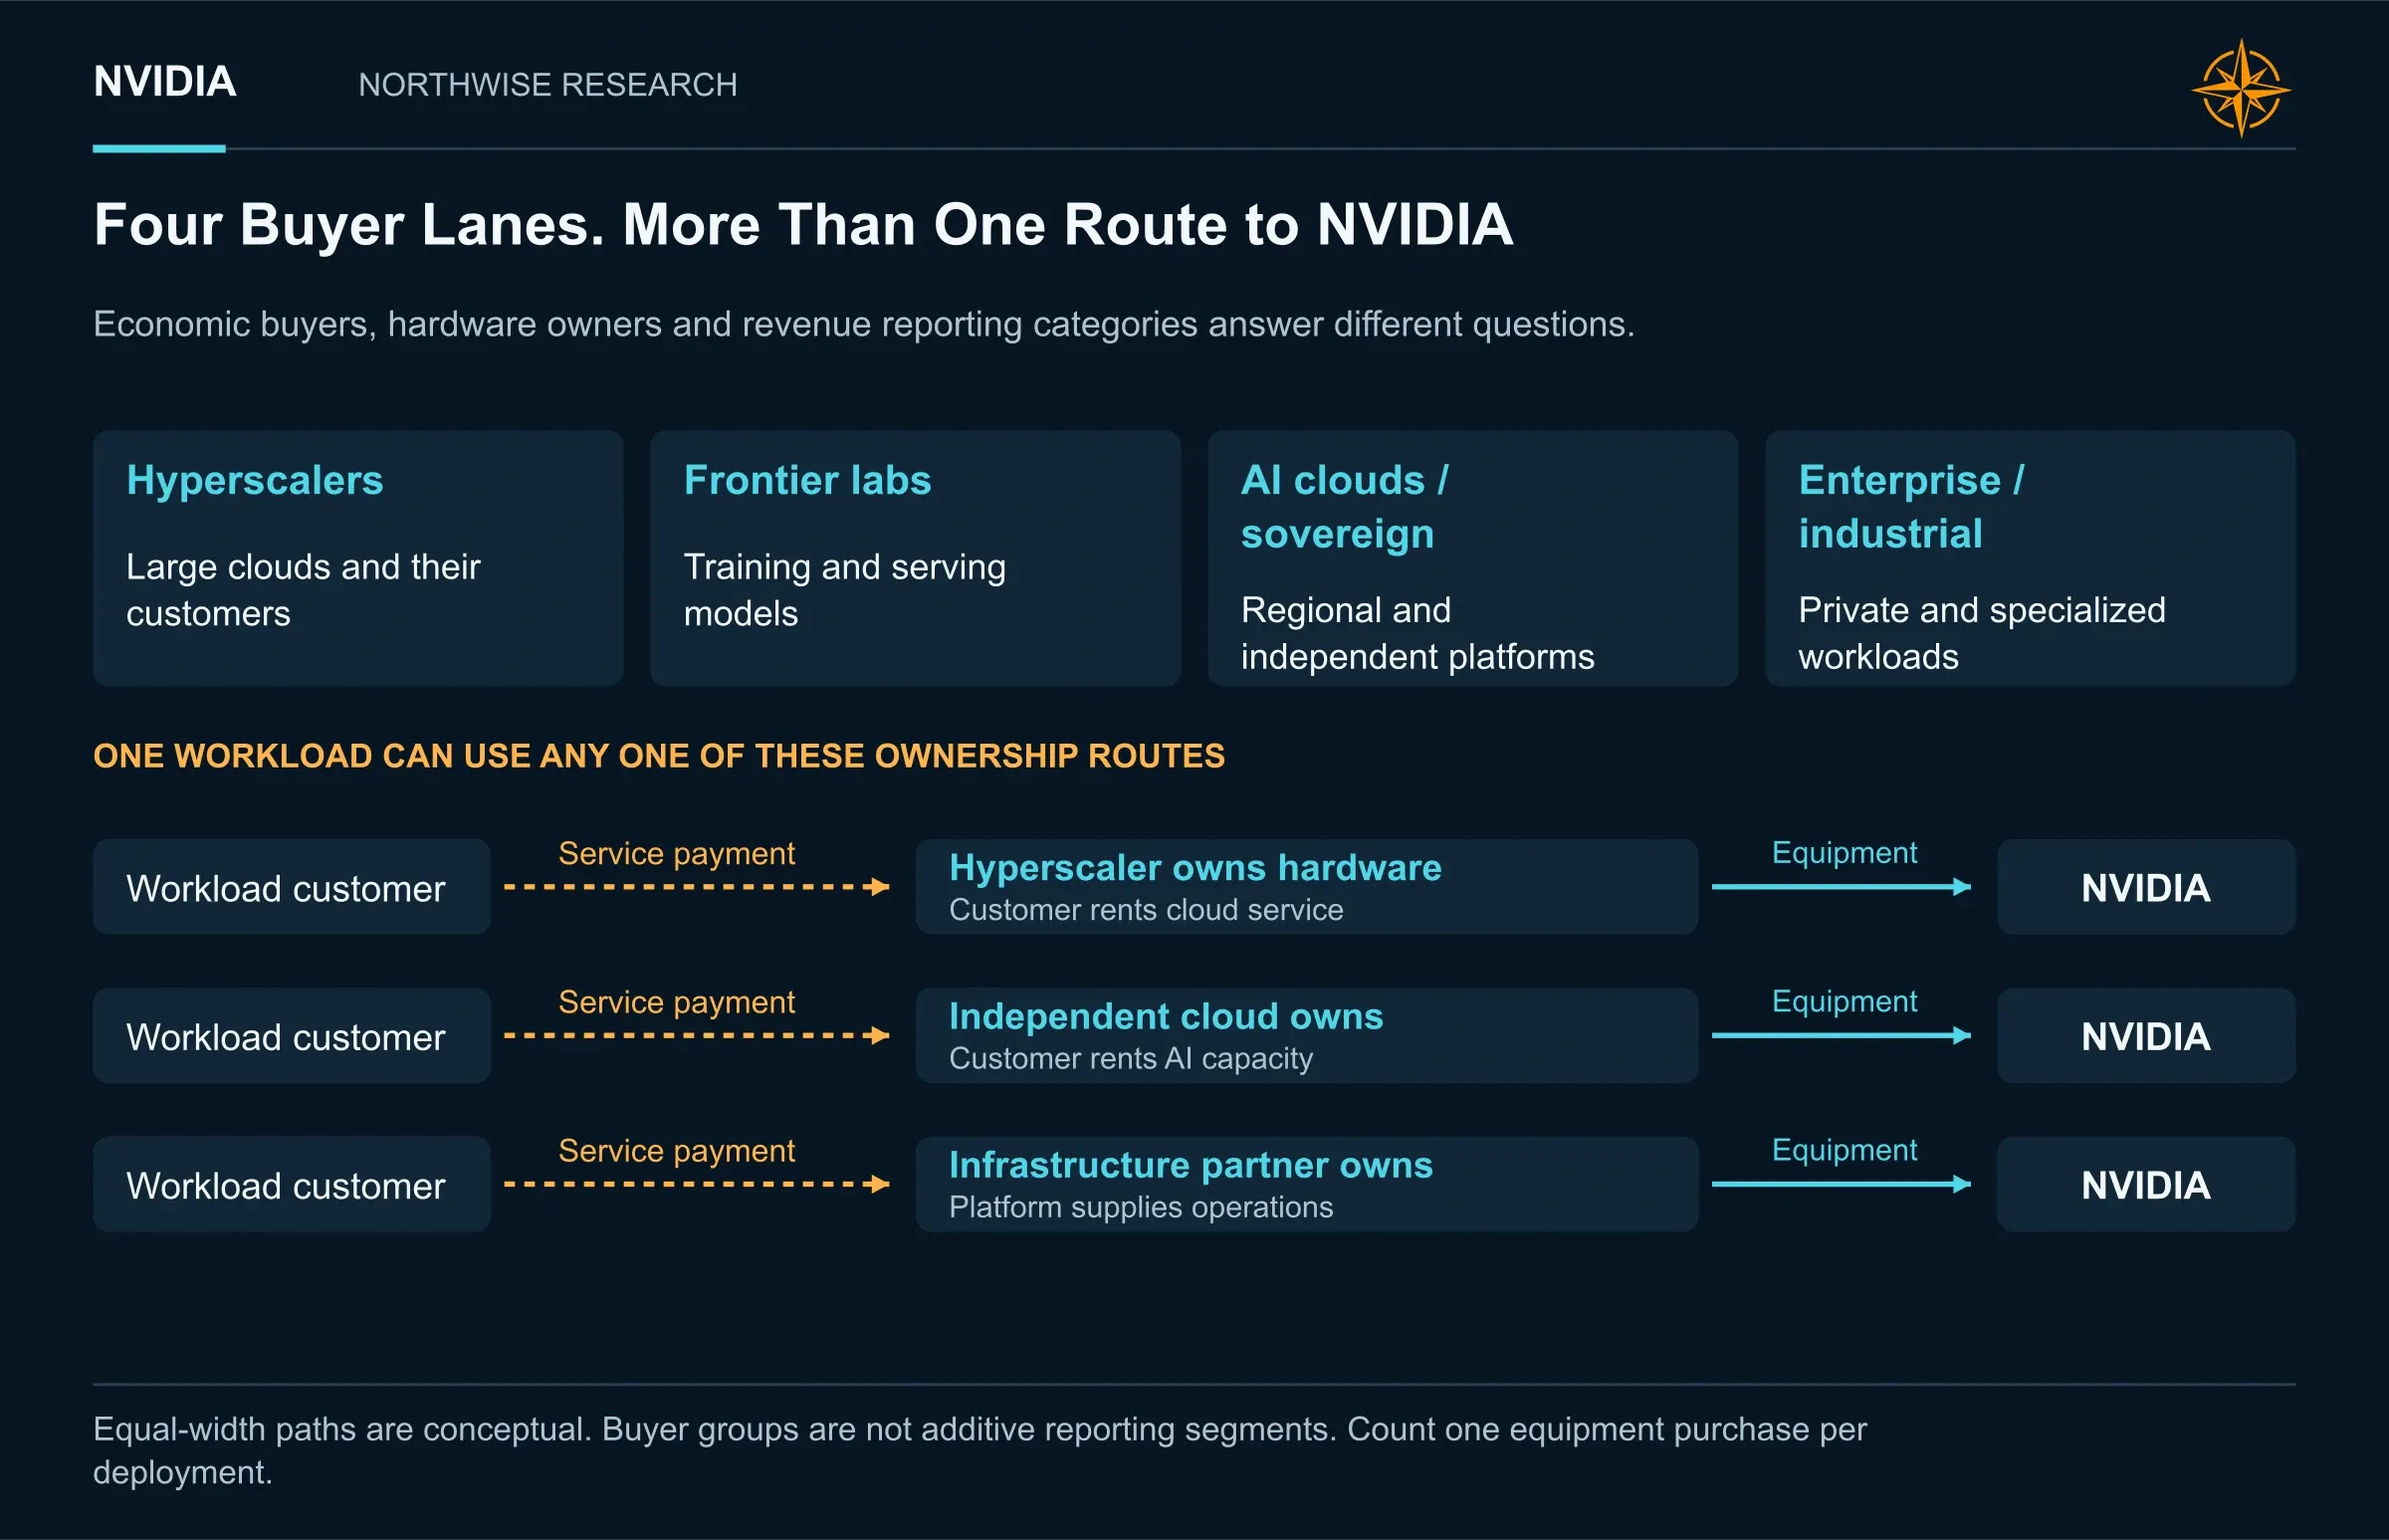Click the subtitle starting with 'Economic buyers'
This screenshot has height=1540, width=2389.
click(x=864, y=324)
